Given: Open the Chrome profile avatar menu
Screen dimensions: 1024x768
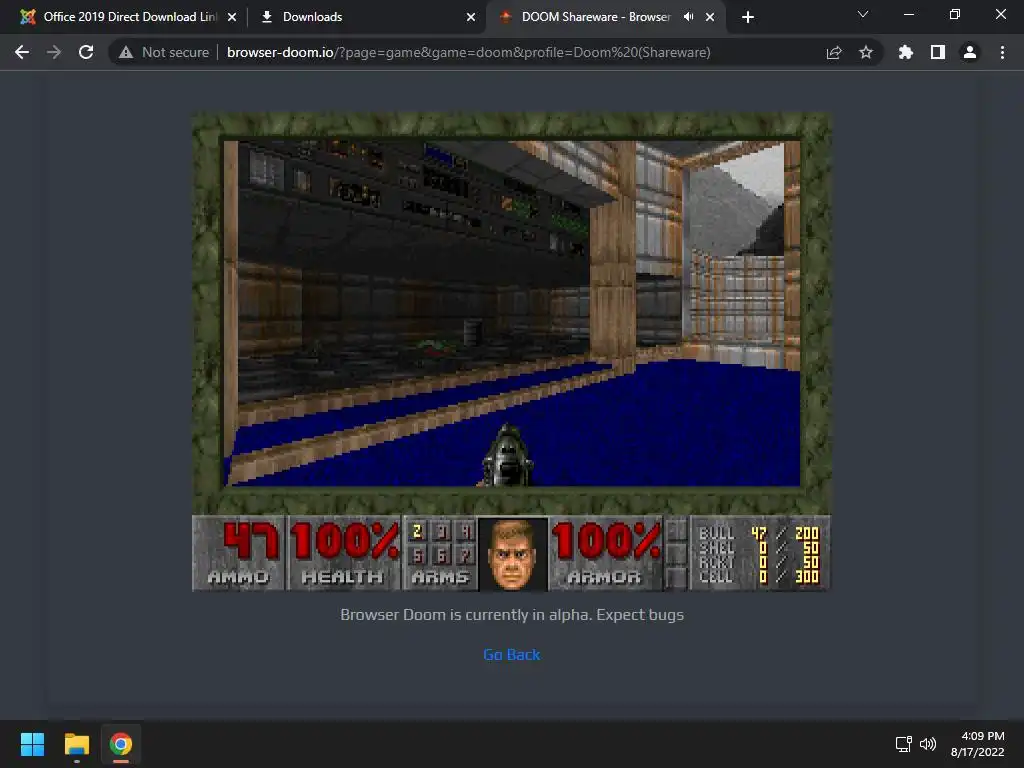Looking at the screenshot, I should tap(970, 52).
